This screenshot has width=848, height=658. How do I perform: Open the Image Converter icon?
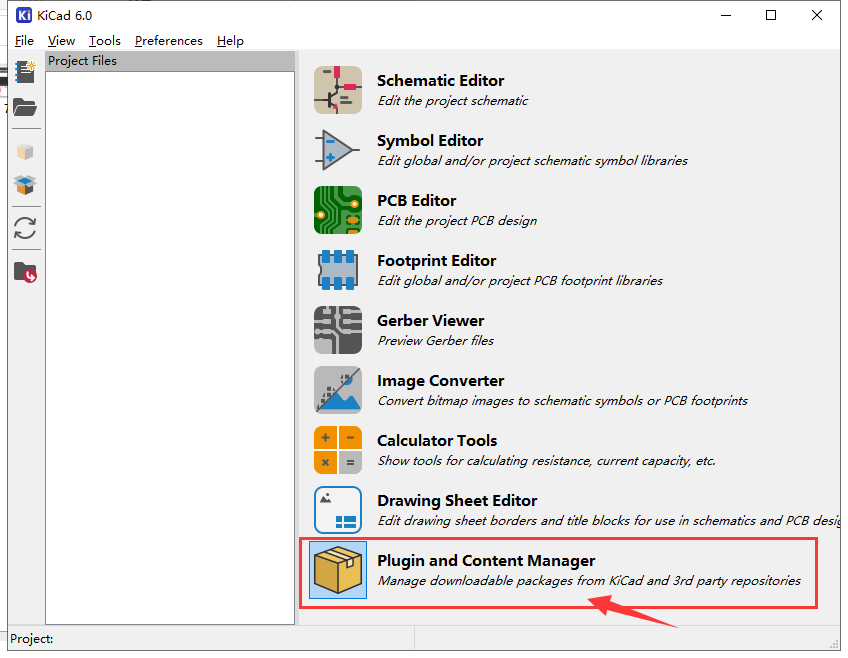(338, 390)
